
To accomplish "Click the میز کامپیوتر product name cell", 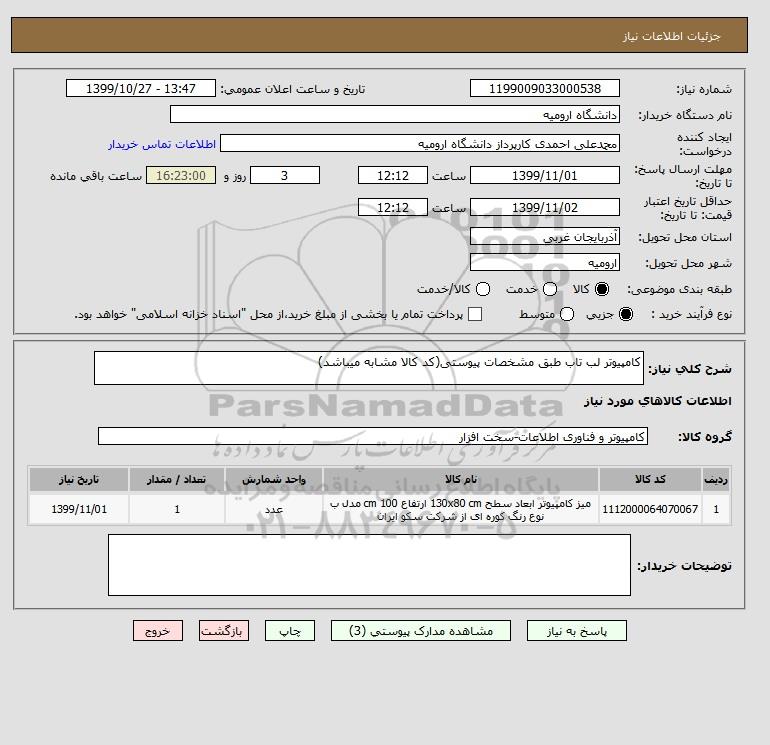I will click(461, 509).
